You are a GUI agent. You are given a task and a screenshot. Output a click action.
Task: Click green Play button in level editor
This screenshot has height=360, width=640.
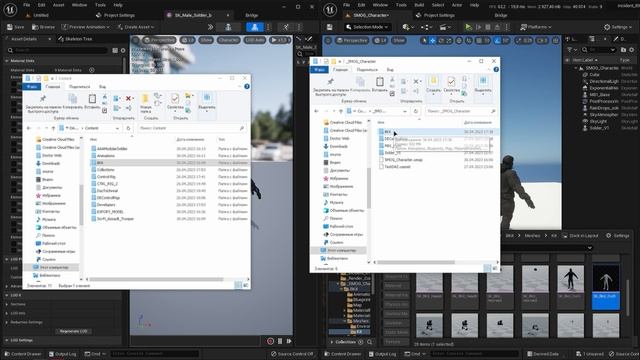(x=468, y=27)
